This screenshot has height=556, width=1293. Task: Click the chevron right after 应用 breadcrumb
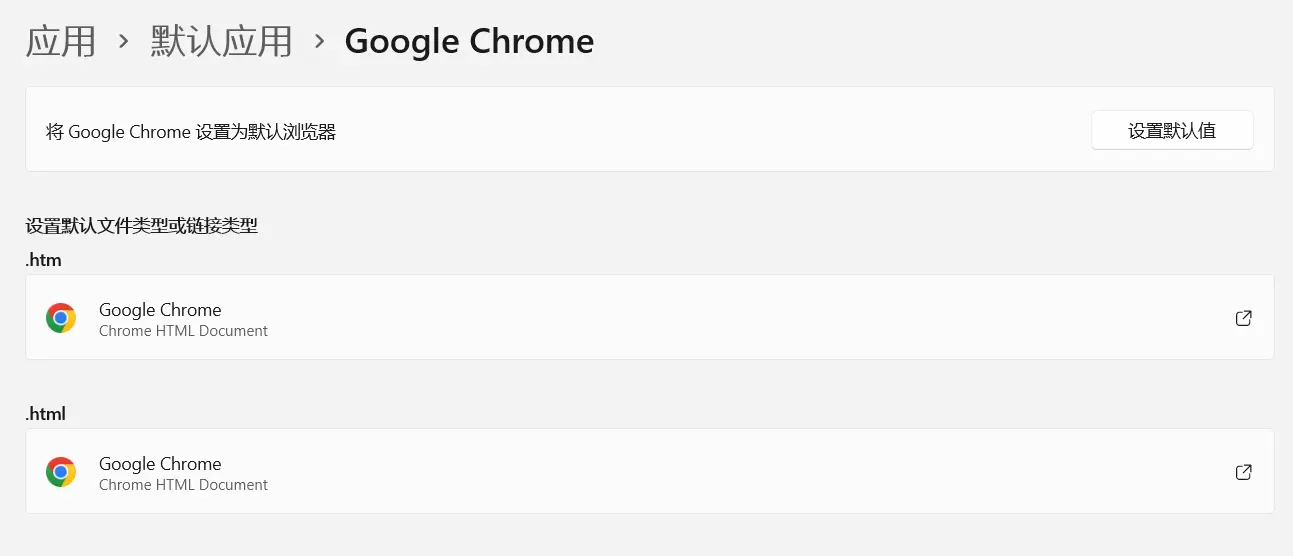124,42
